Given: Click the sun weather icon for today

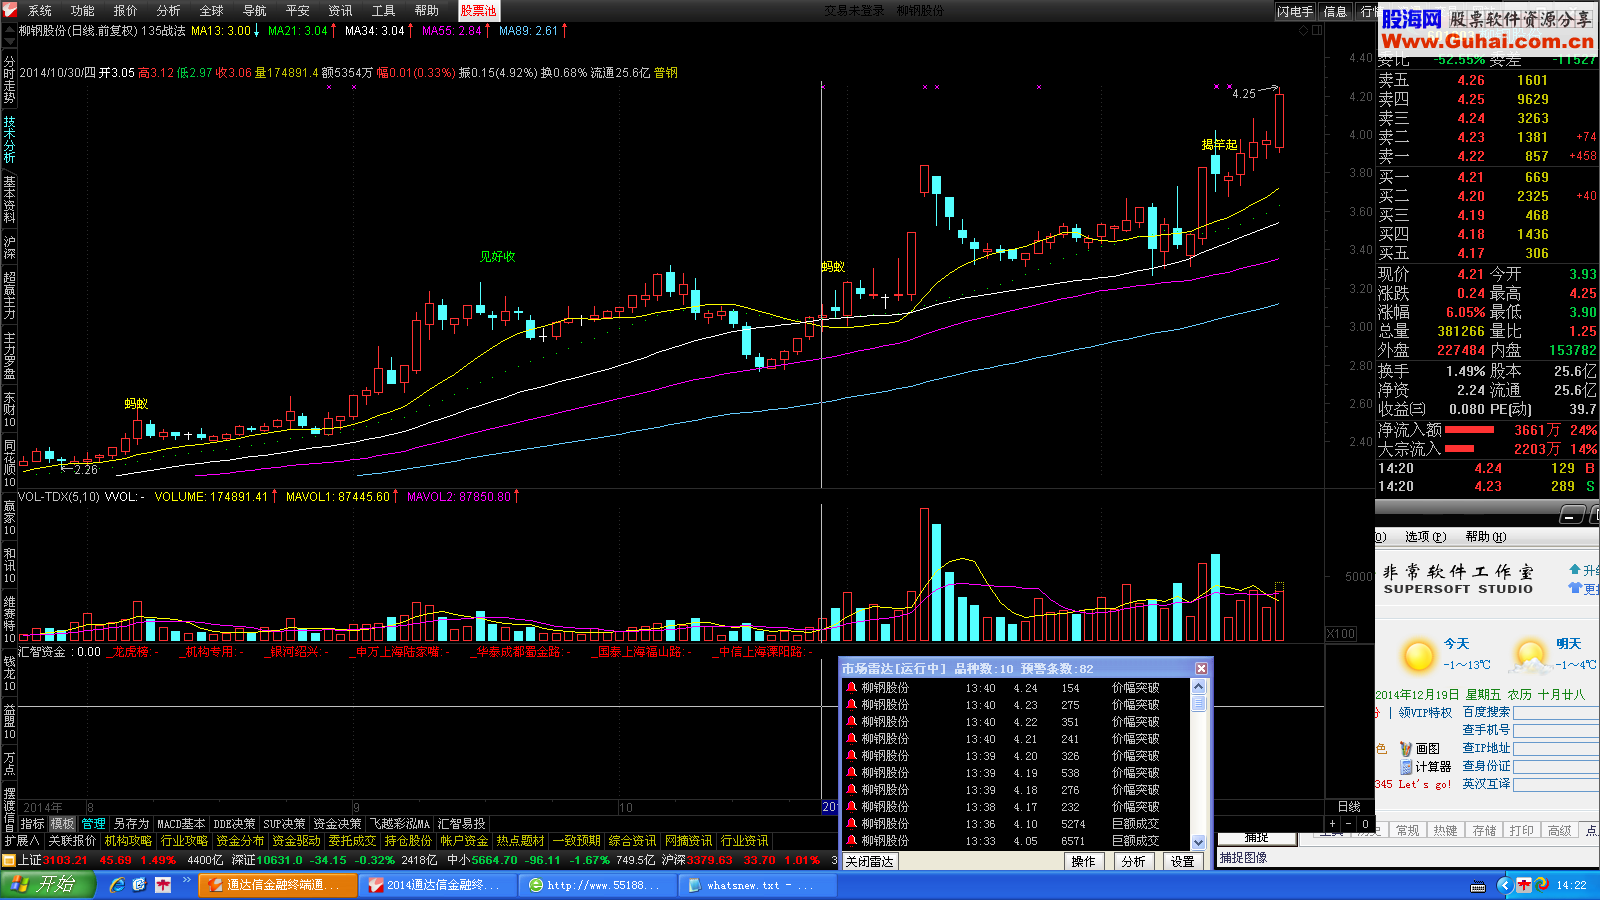Looking at the screenshot, I should tap(1418, 655).
